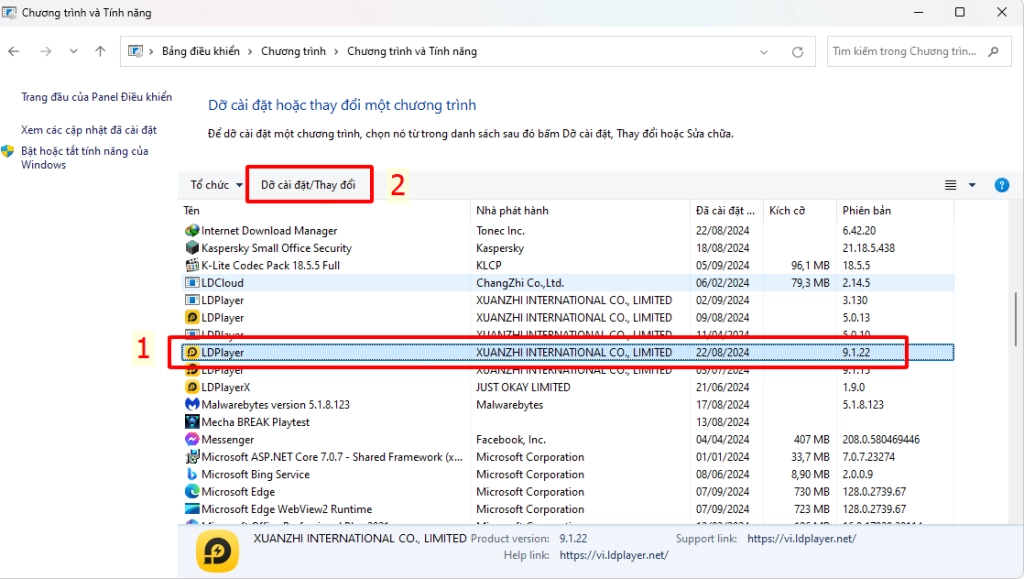The height and width of the screenshot is (579, 1024).
Task: Open the view options dropdown arrow
Action: click(972, 185)
